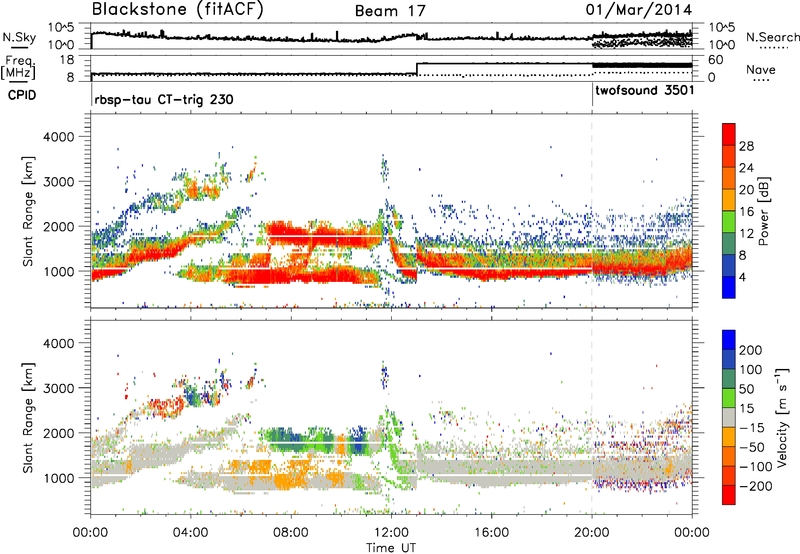The height and width of the screenshot is (554, 800).
Task: Click the '08:00' time axis label
Action: pyautogui.click(x=291, y=533)
